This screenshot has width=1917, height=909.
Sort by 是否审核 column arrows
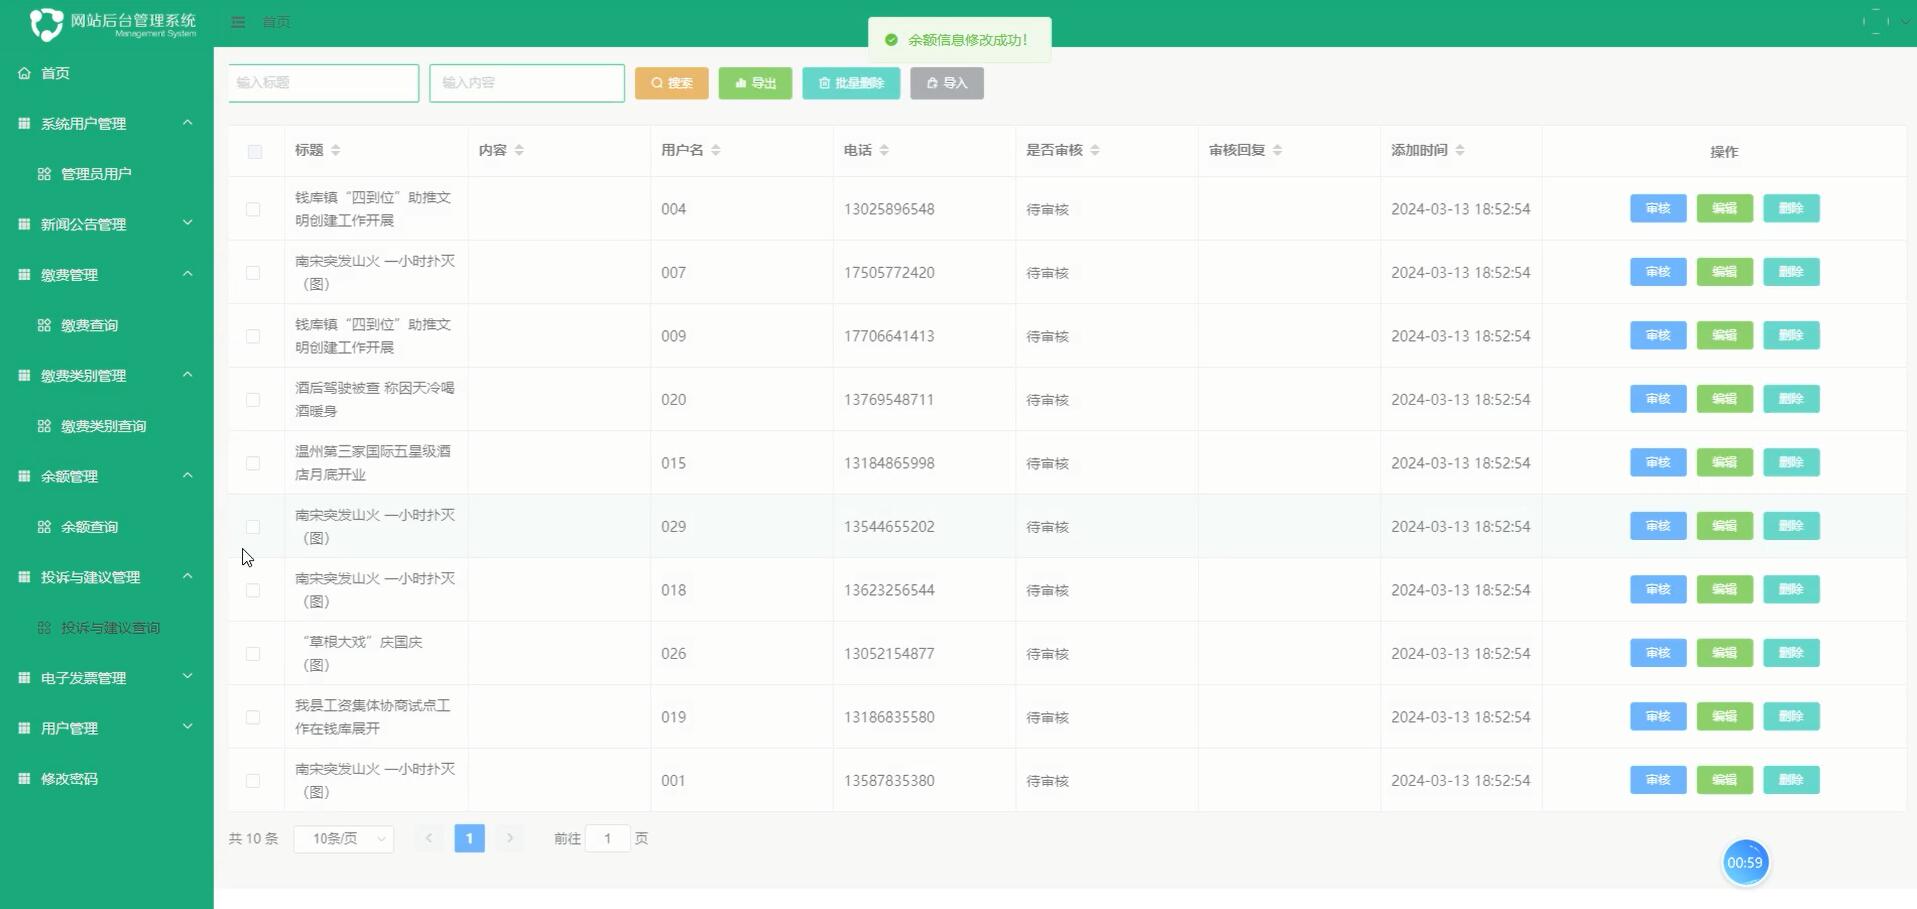pyautogui.click(x=1095, y=150)
